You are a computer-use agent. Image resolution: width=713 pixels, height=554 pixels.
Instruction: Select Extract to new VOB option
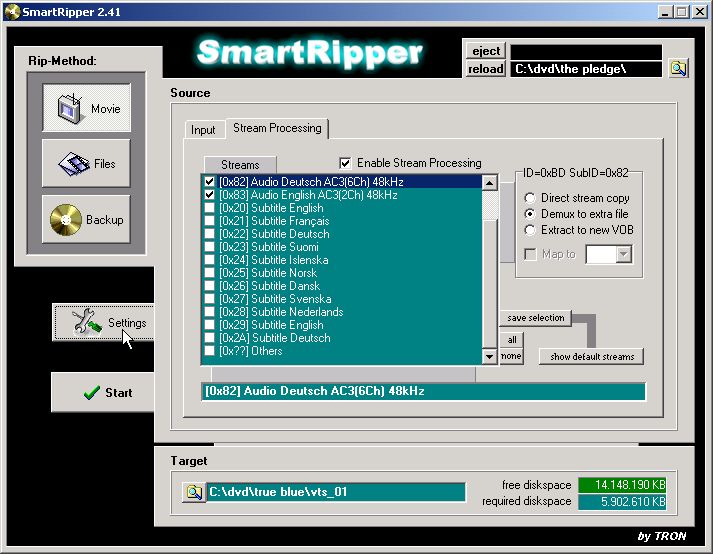(530, 230)
